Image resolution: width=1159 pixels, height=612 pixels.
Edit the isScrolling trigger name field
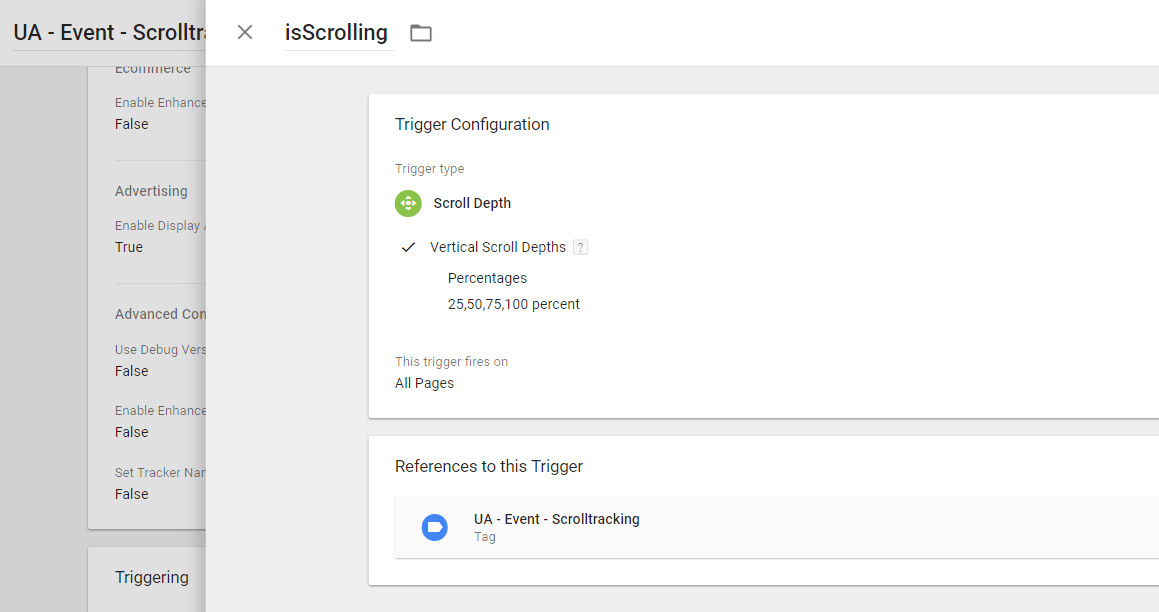pyautogui.click(x=336, y=32)
